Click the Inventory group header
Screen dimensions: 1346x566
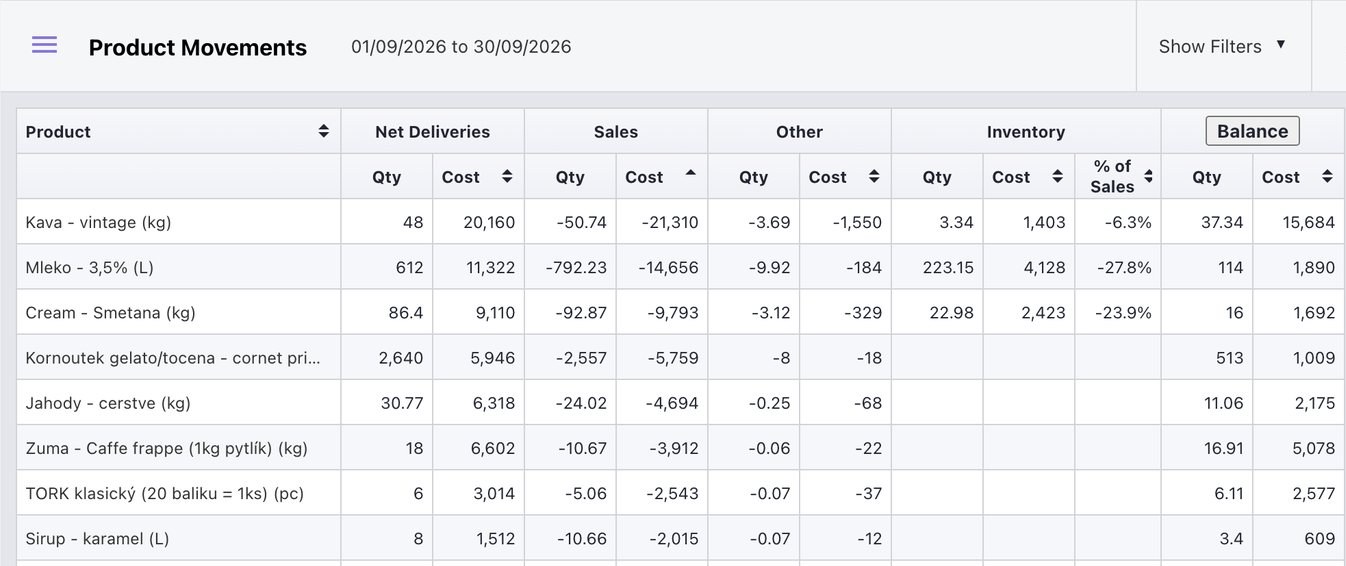coord(1026,131)
